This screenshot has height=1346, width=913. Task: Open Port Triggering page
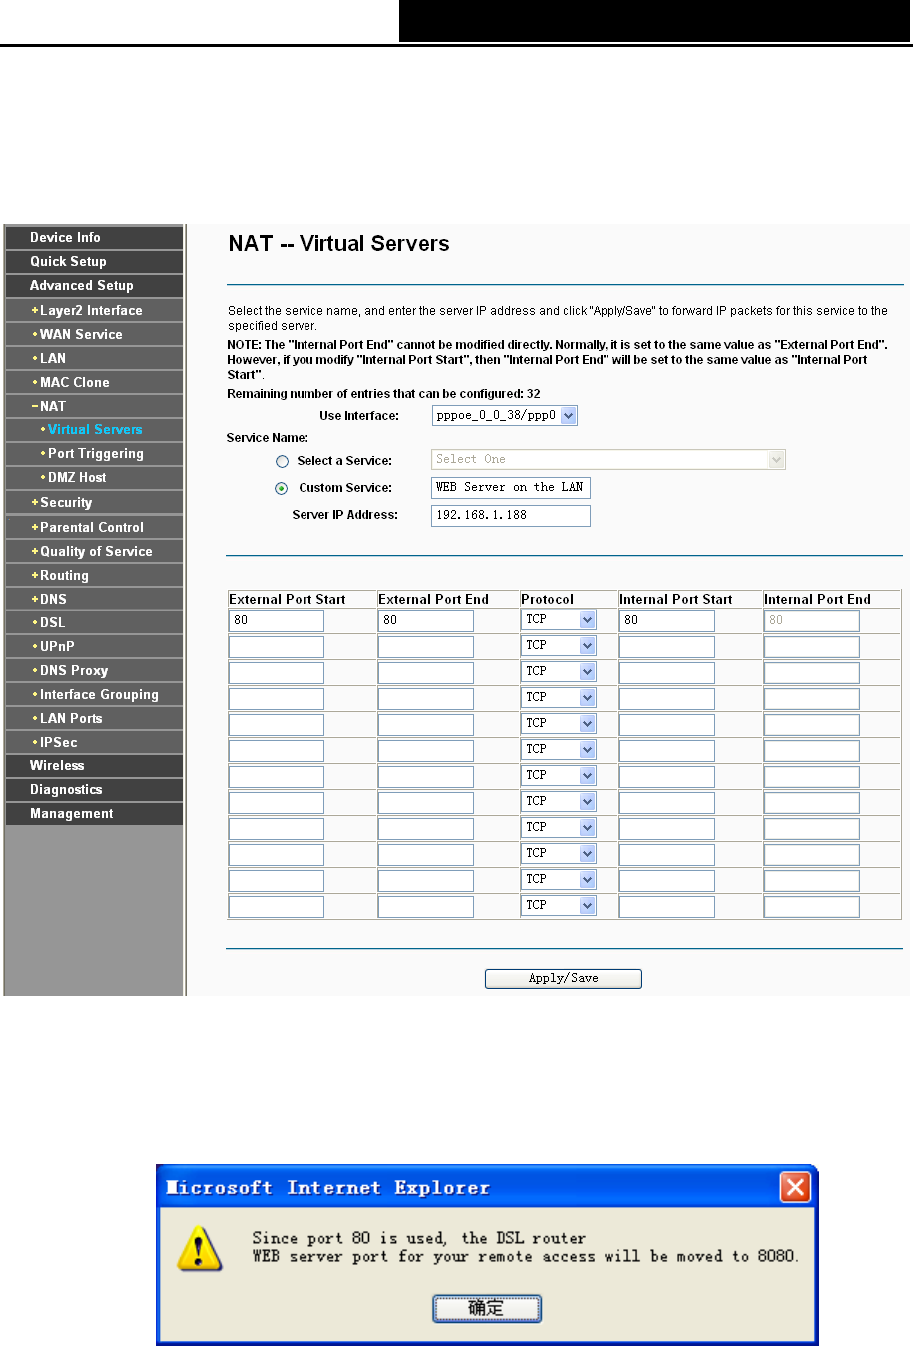pos(96,453)
